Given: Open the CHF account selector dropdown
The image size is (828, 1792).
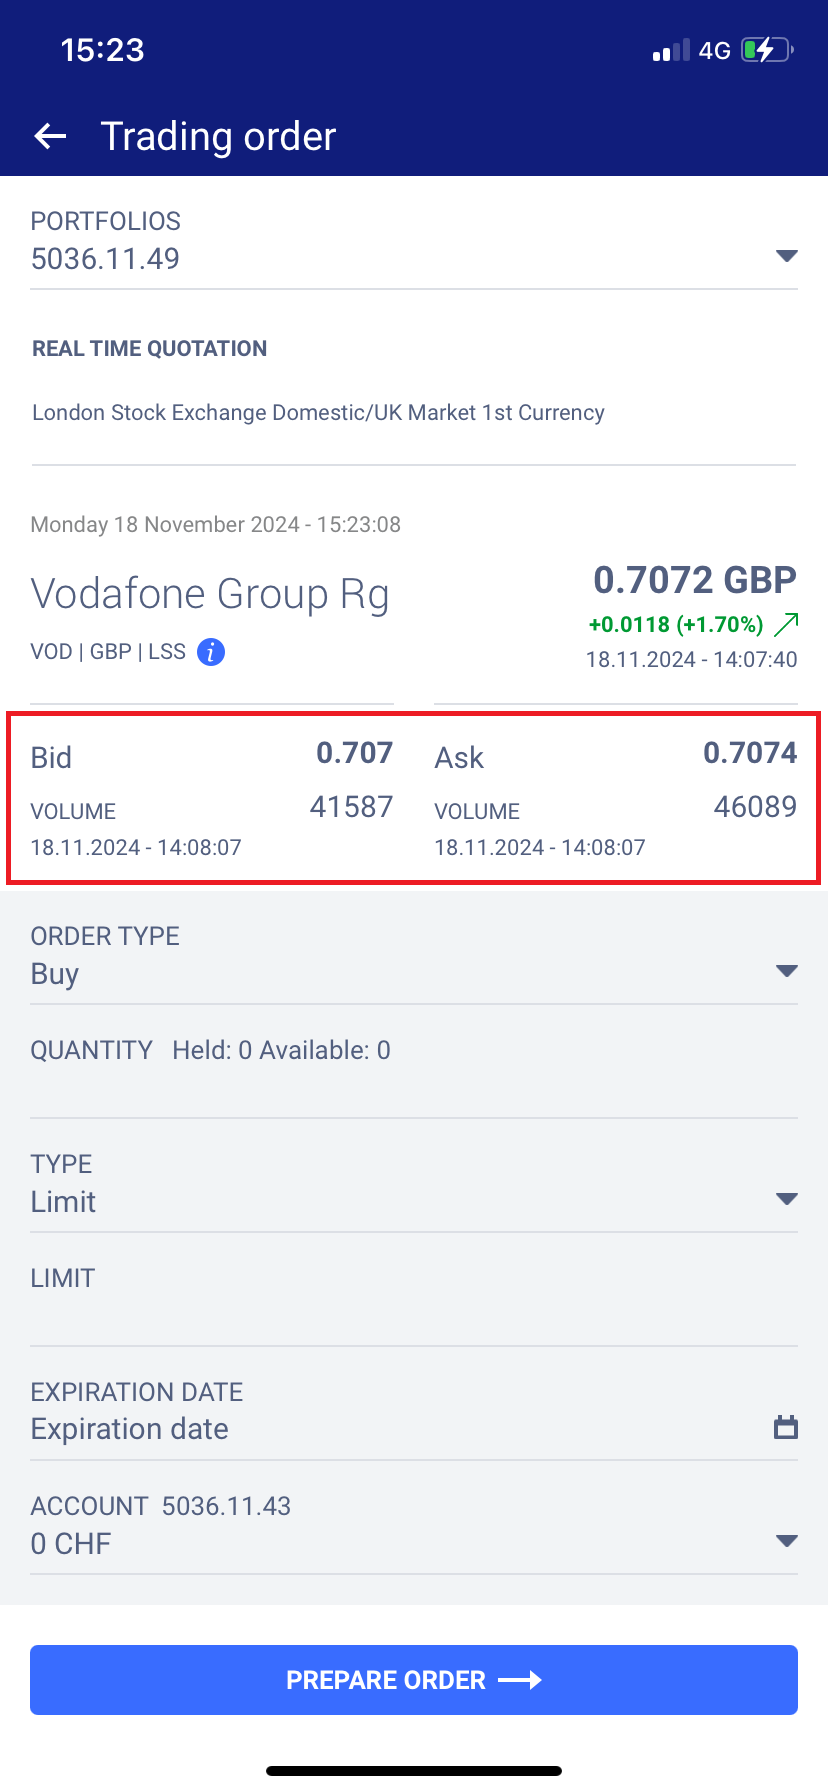Looking at the screenshot, I should tap(786, 1541).
